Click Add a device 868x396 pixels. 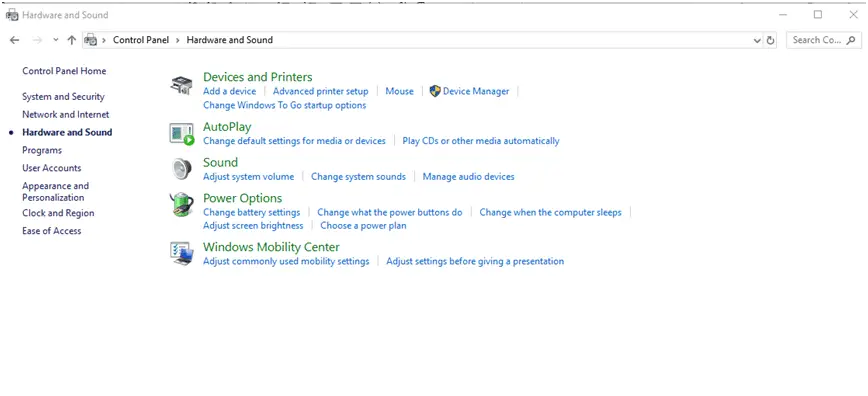(230, 91)
